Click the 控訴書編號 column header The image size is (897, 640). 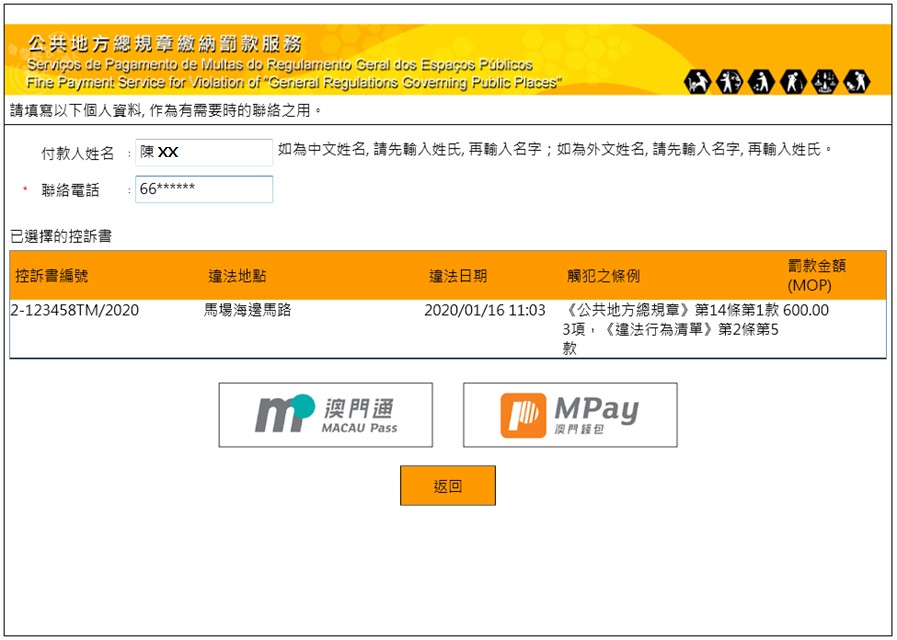[x=52, y=276]
